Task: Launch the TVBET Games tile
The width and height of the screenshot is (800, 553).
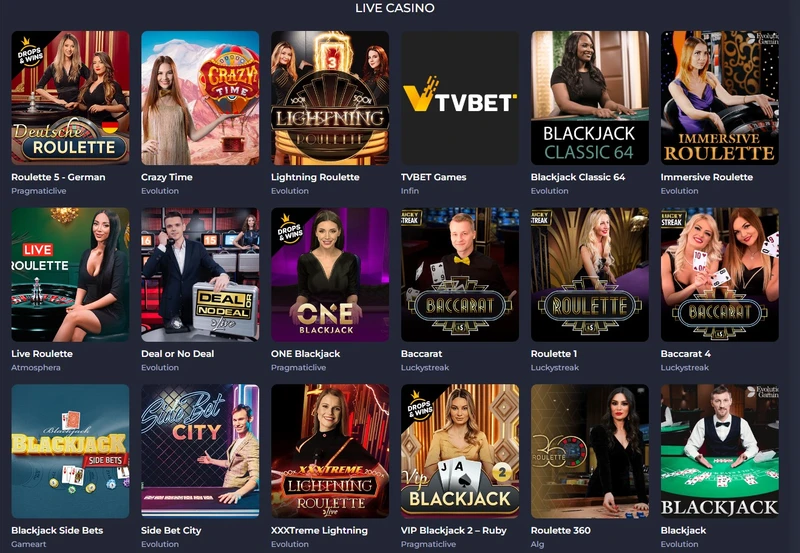Action: pos(460,98)
